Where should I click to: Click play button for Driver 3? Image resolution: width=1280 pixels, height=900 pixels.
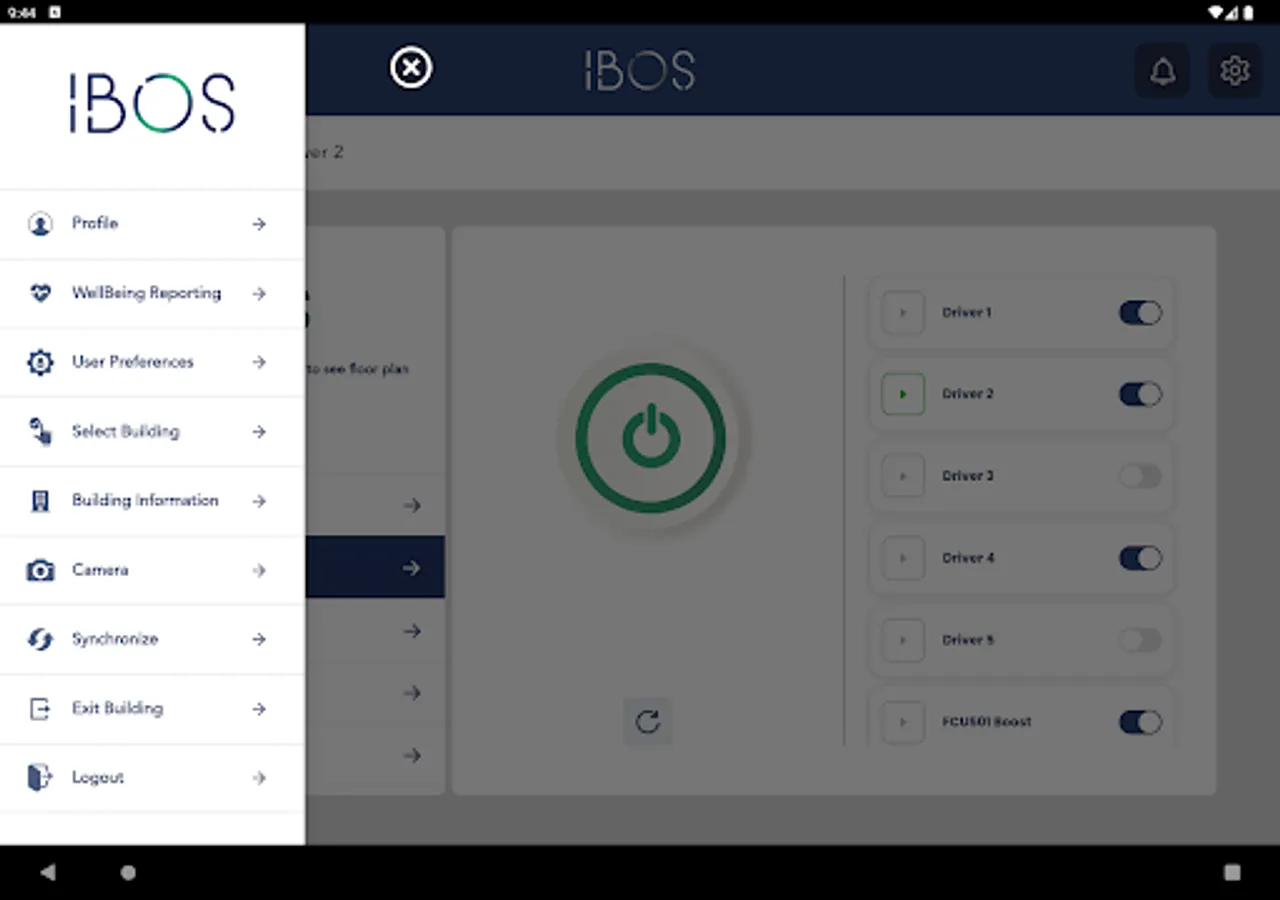[903, 476]
